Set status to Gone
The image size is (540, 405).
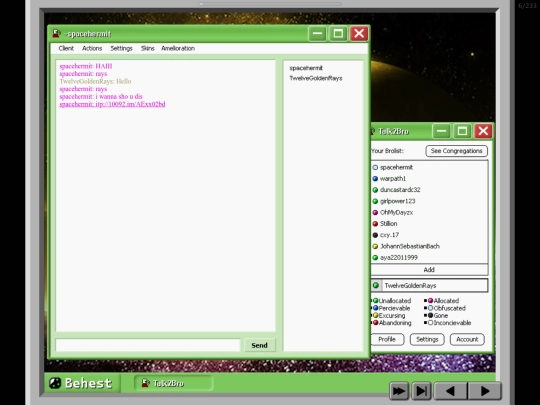pos(438,315)
